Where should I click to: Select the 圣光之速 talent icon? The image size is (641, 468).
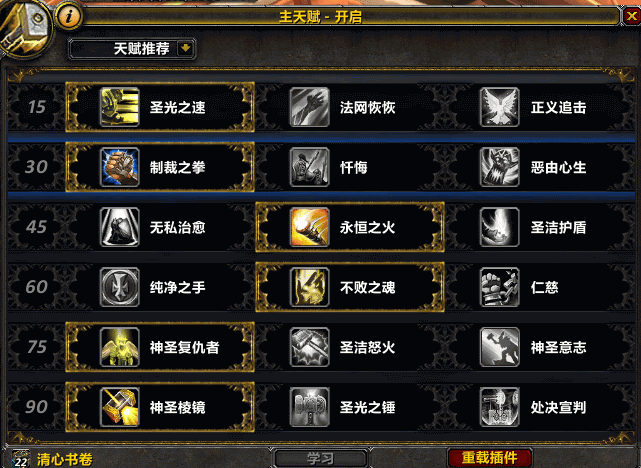pos(120,107)
